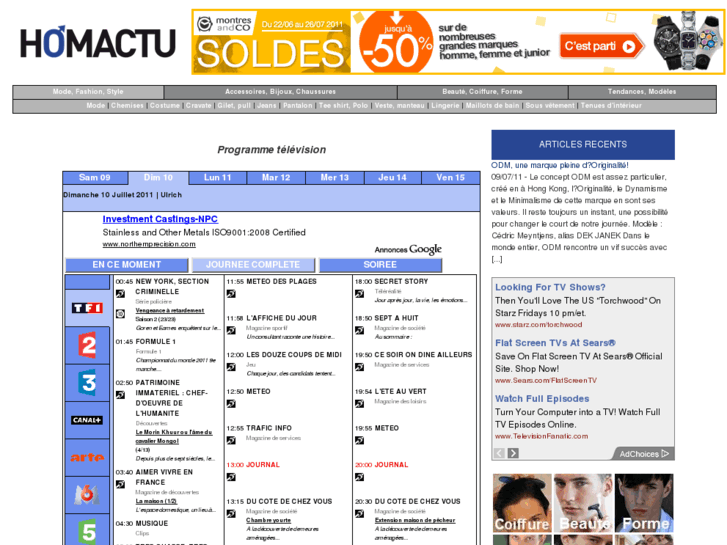Switch to Mar 12 day tab

click(x=276, y=178)
